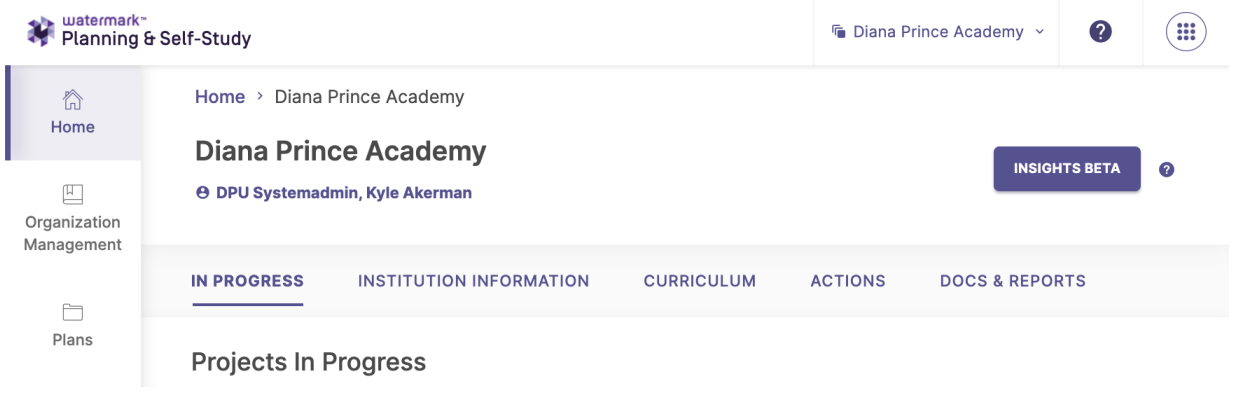
Task: Open the Plans folder icon
Action: click(x=72, y=312)
